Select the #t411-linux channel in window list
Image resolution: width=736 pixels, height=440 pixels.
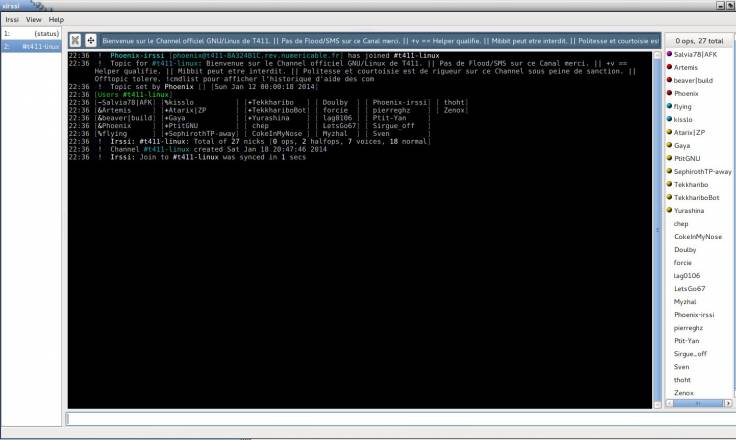(30, 46)
